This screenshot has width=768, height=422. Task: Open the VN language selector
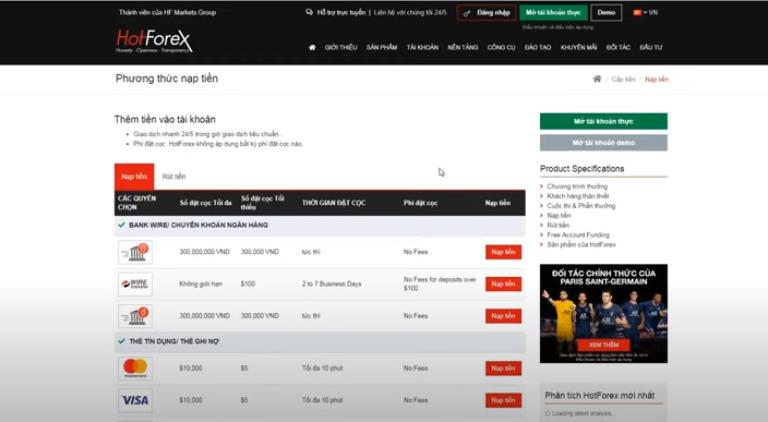coord(645,13)
